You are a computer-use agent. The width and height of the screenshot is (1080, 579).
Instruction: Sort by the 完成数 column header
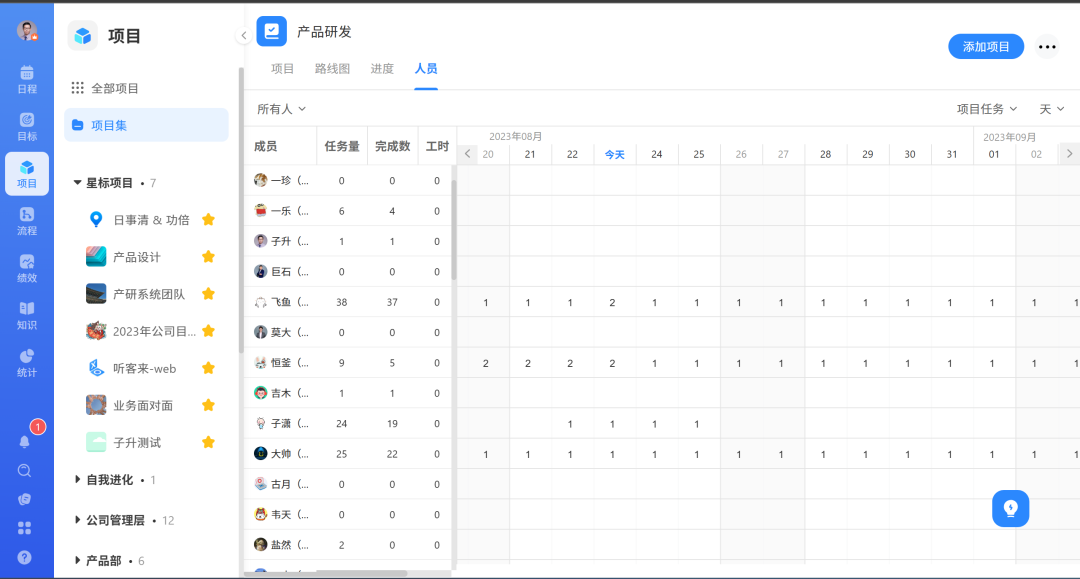point(392,146)
